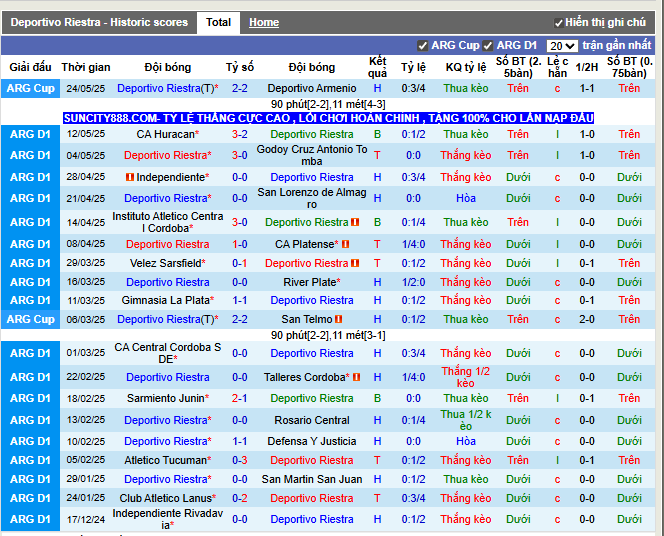This screenshot has height=536, width=664.
Task: Open Club Atletico Lanus team link
Action: [x=168, y=498]
